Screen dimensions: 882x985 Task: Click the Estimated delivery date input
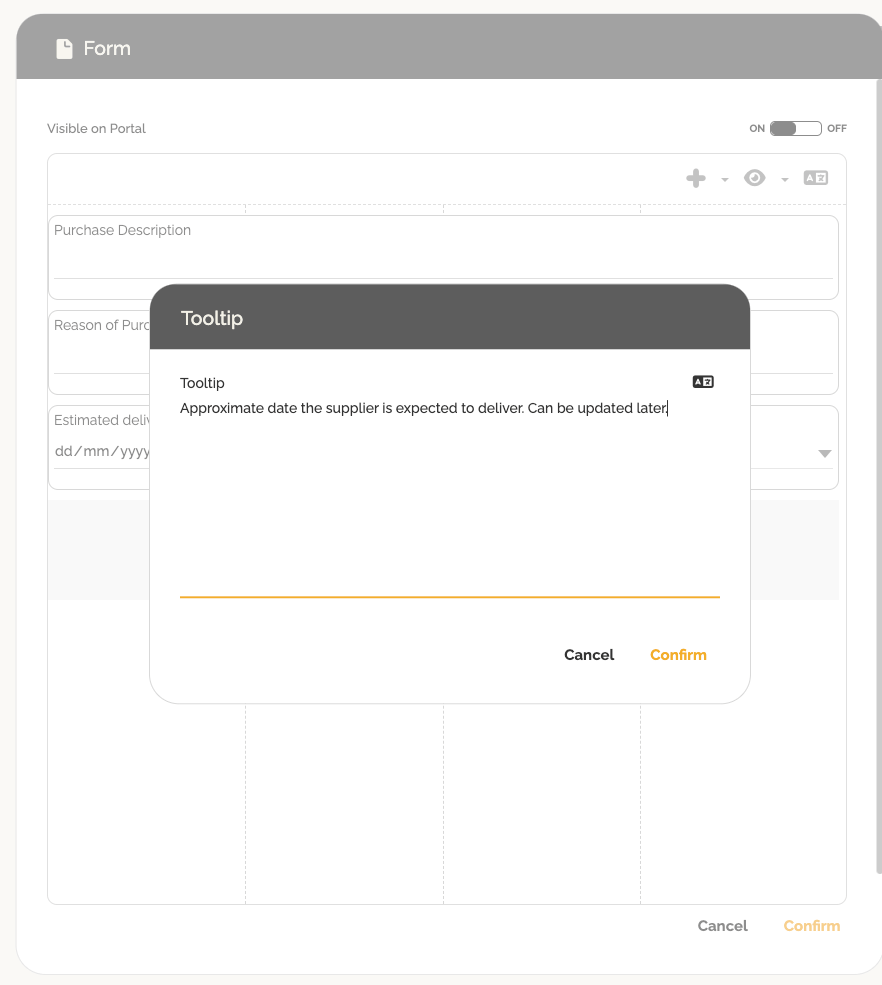100,451
